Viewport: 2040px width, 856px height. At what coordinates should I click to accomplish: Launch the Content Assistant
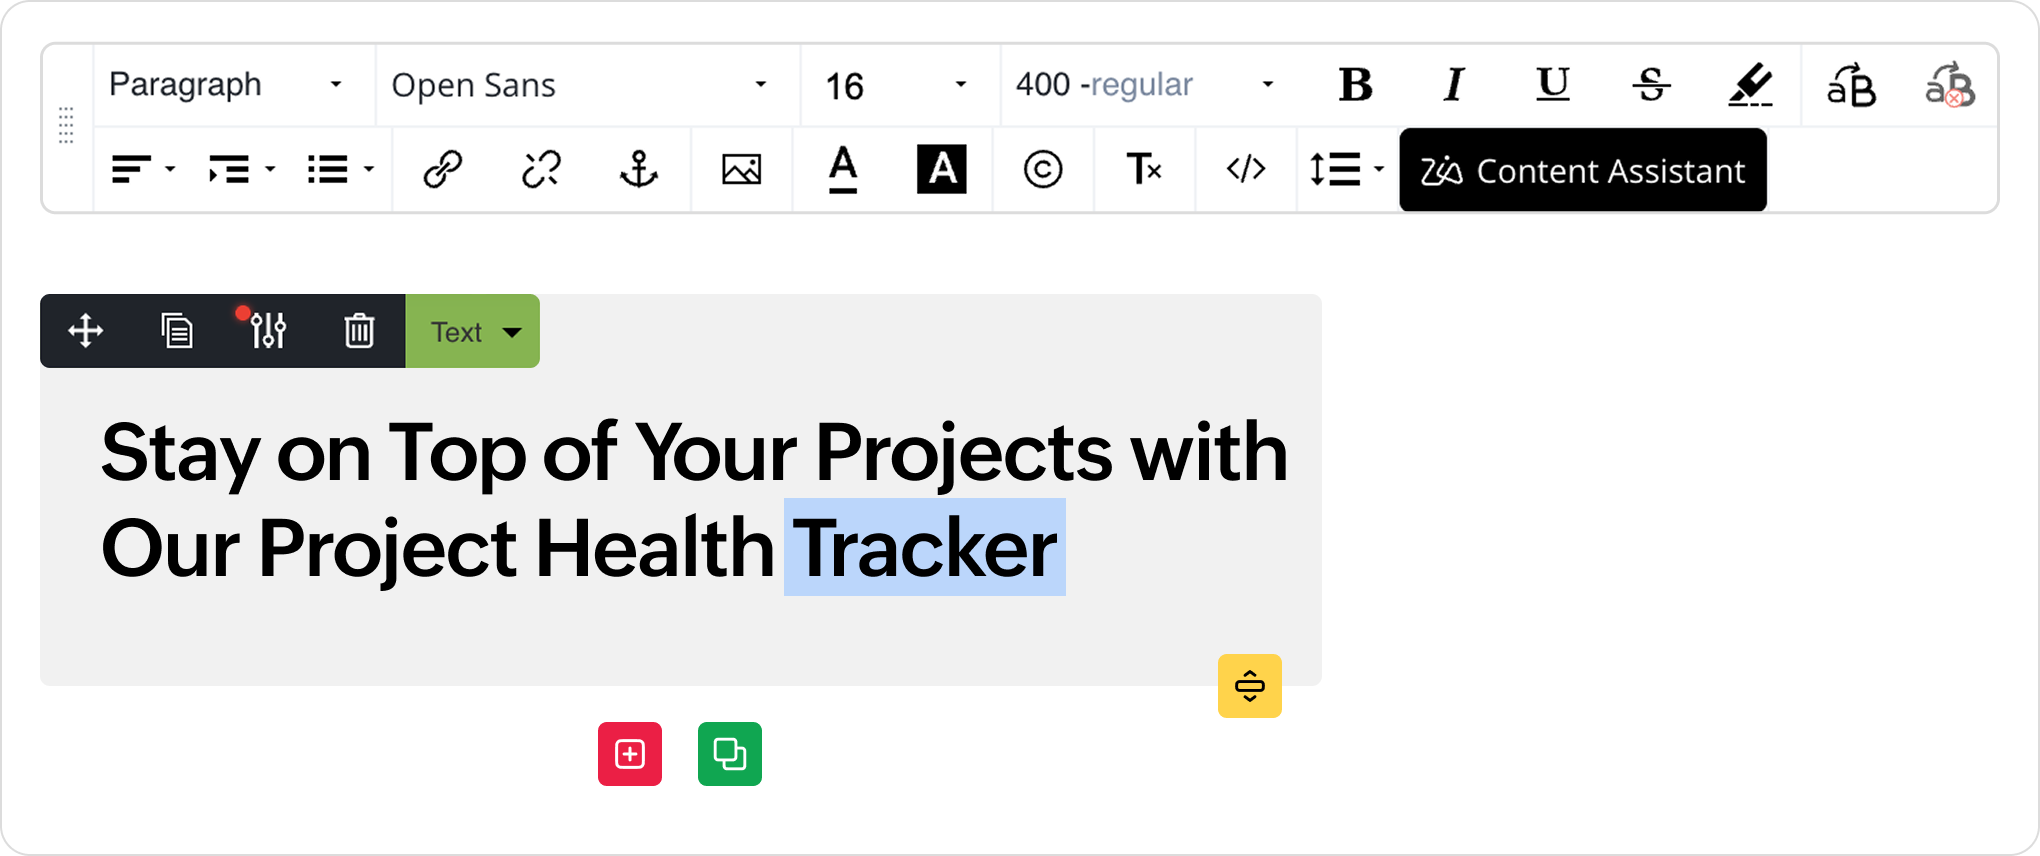(1582, 171)
